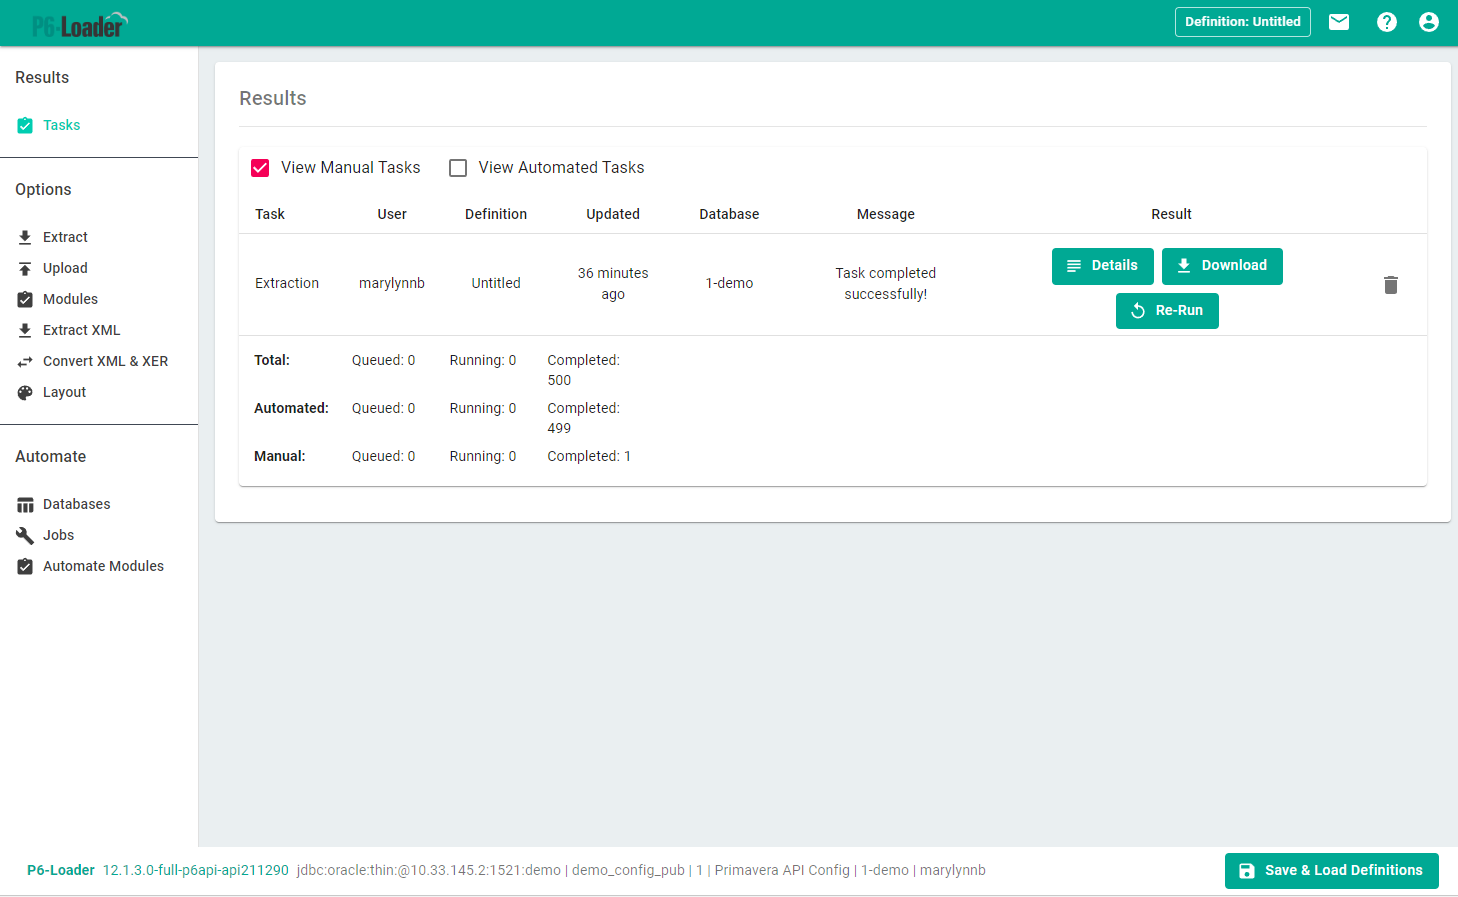Viewport: 1458px width, 897px height.
Task: Uncheck View Manual Tasks checkbox
Action: (260, 168)
